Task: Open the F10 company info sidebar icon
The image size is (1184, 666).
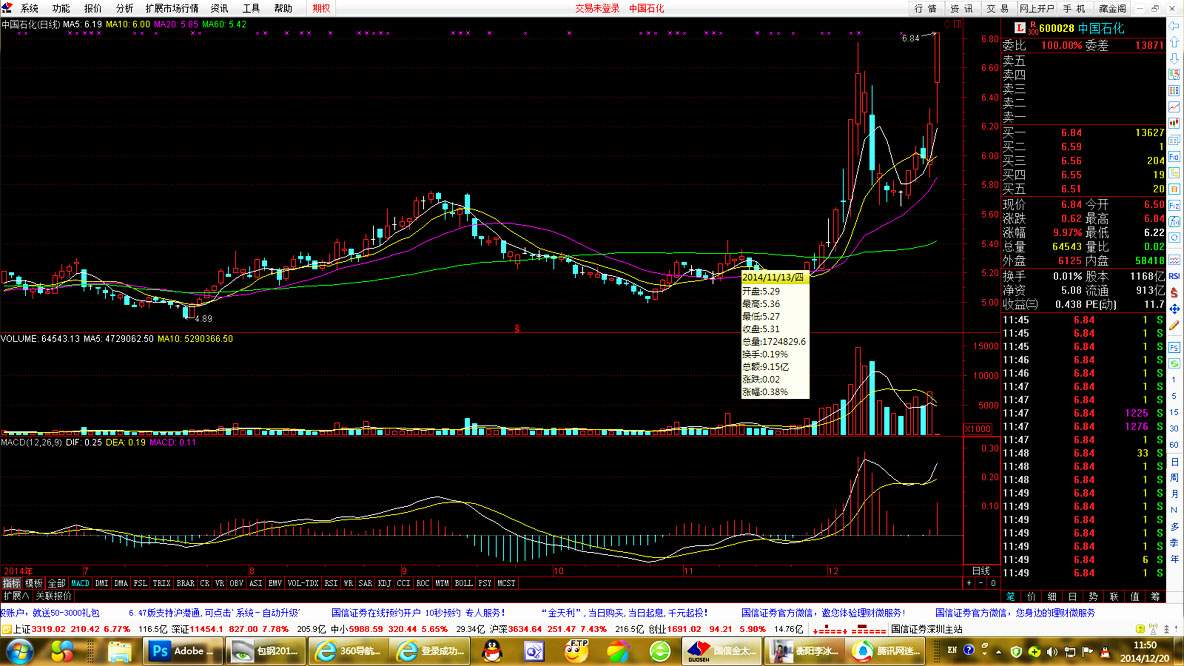Action: (x=1174, y=157)
